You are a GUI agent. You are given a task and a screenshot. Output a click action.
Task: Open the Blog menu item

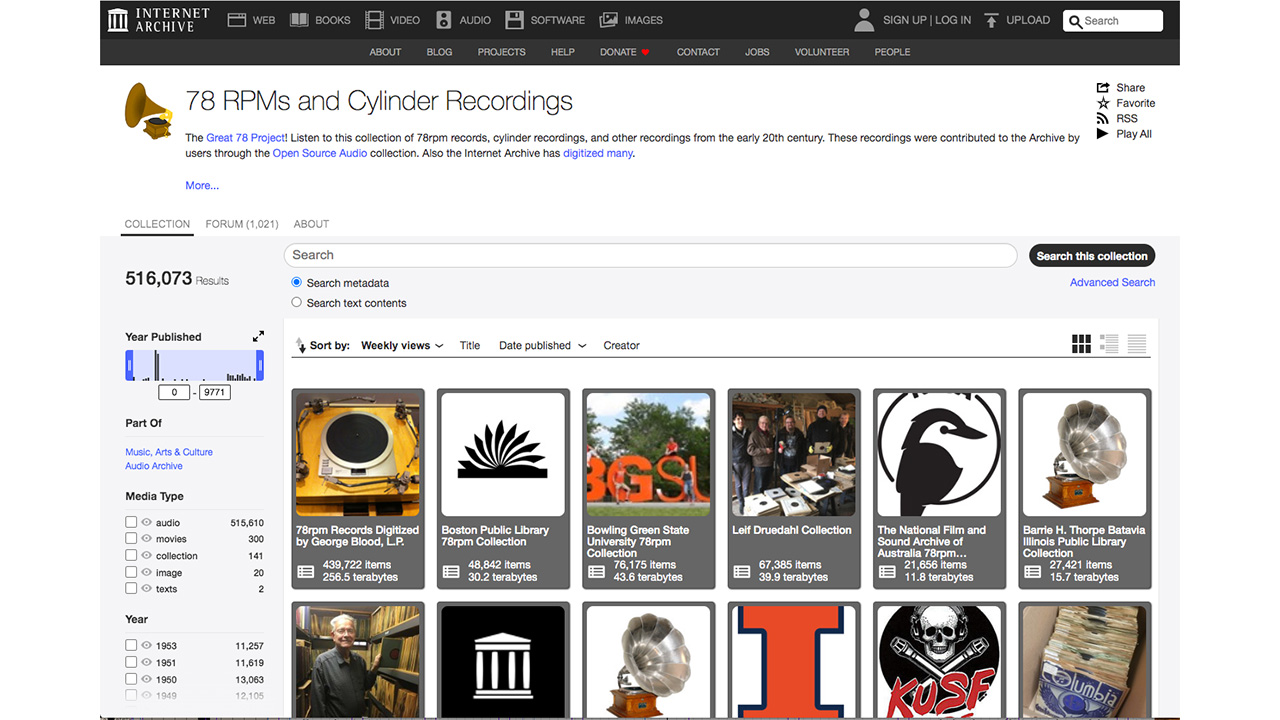439,52
